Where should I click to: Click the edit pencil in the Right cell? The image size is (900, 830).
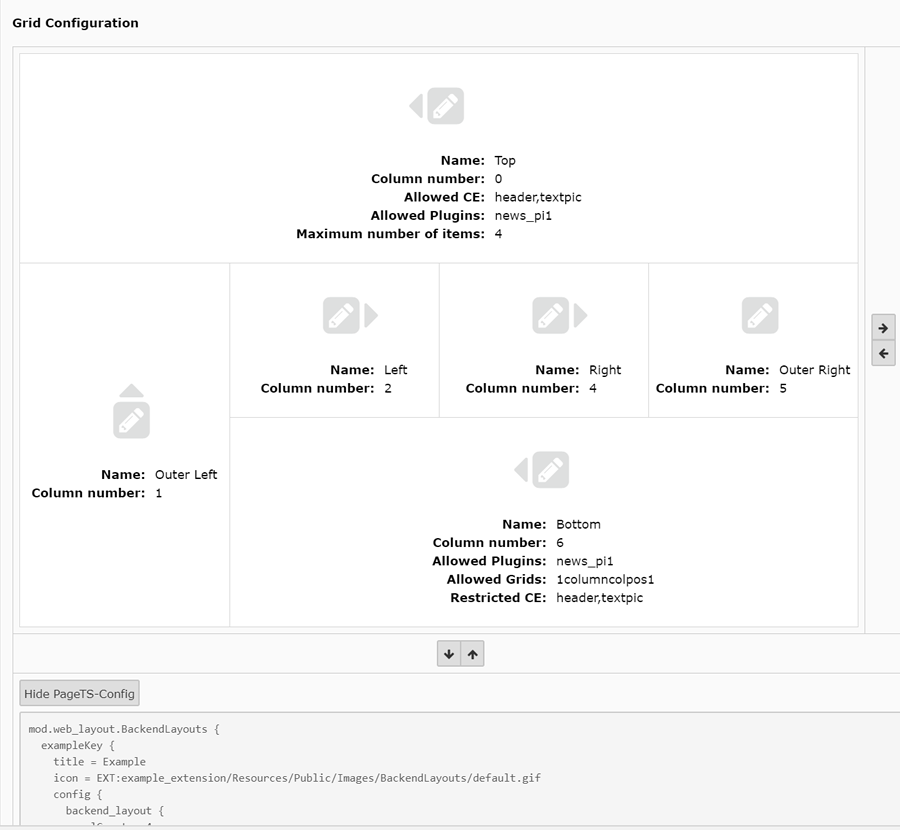point(550,316)
